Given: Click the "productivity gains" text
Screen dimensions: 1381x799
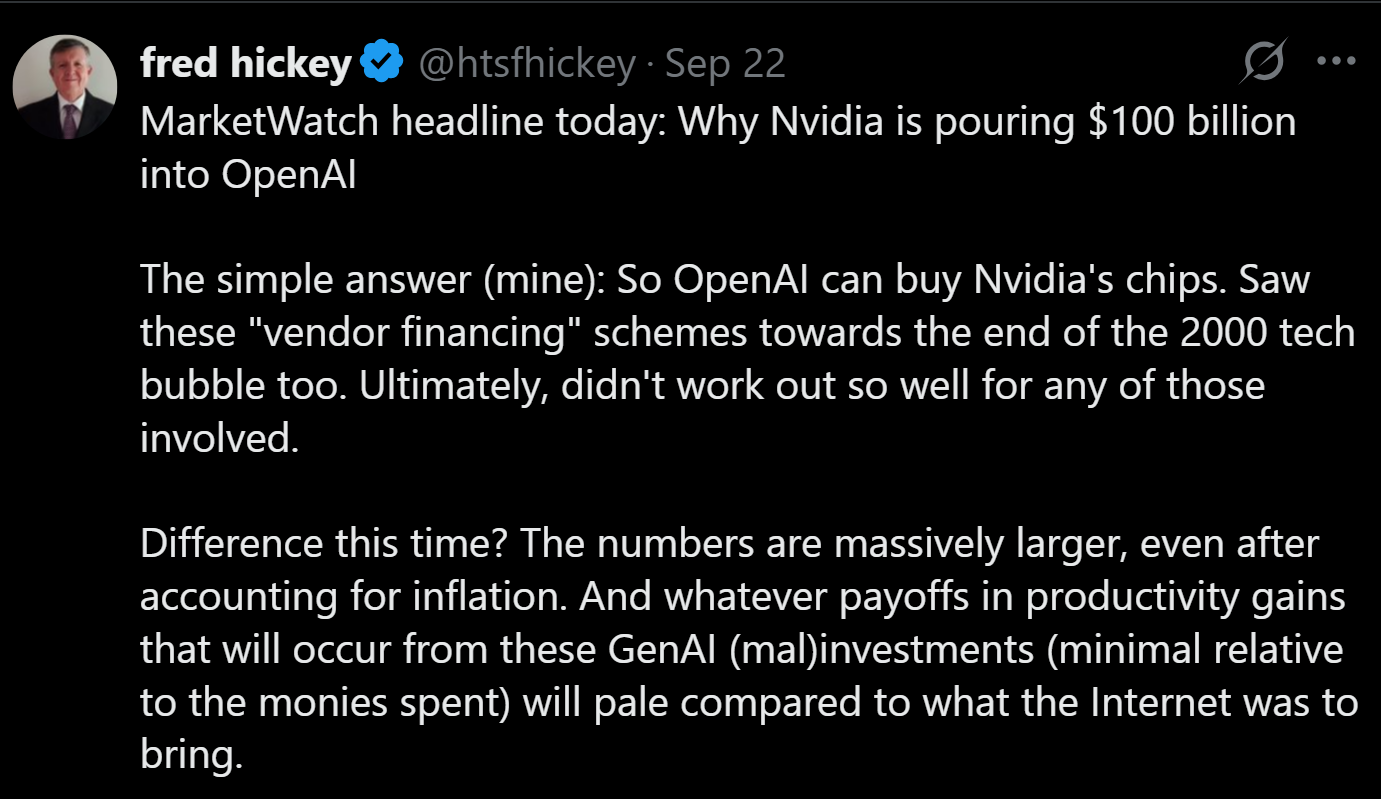Looking at the screenshot, I should point(1185,597).
